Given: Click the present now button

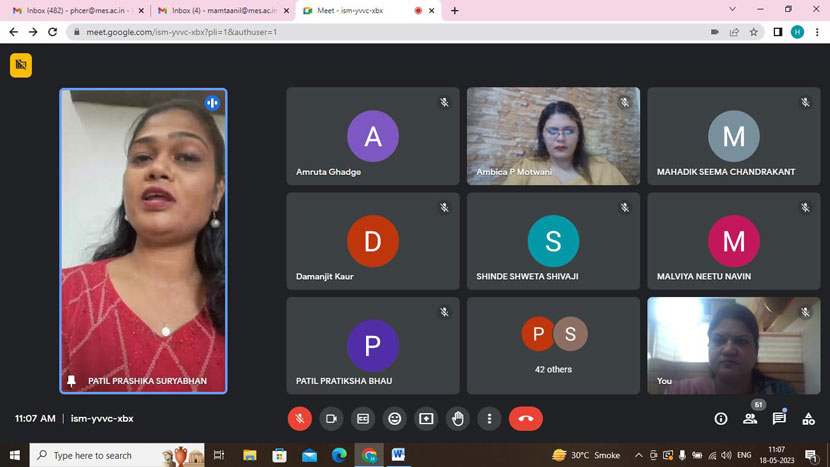Looking at the screenshot, I should click(x=426, y=419).
